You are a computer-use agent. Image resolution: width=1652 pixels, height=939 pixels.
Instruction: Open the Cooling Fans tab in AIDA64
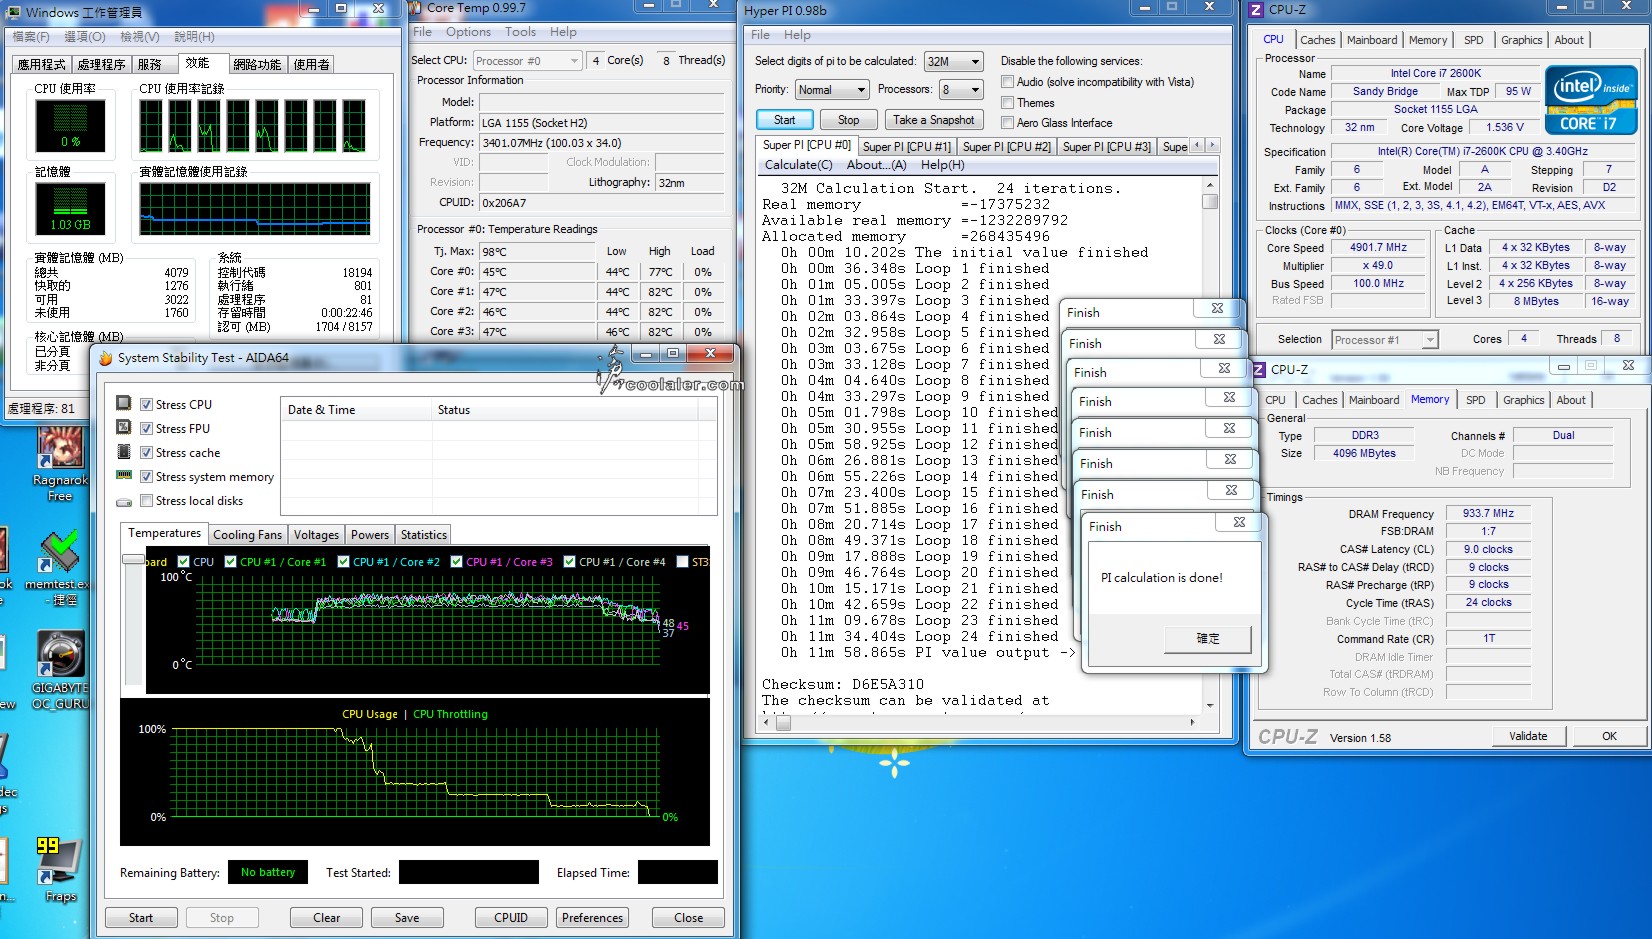247,535
